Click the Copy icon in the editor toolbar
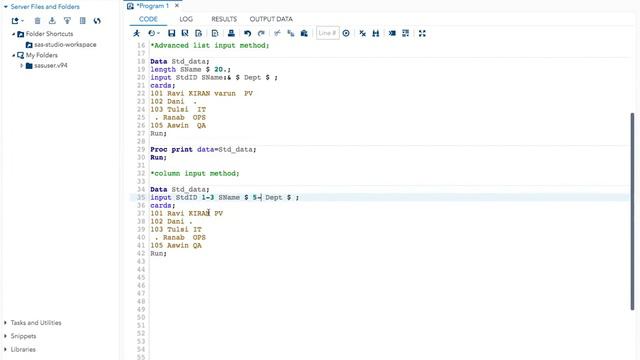 click(291, 33)
